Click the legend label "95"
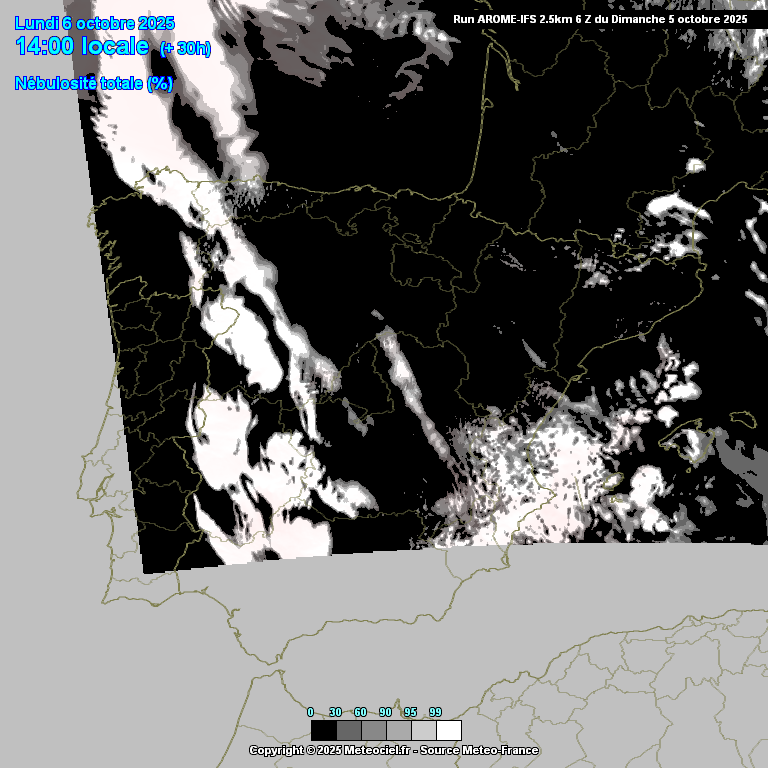 point(410,712)
